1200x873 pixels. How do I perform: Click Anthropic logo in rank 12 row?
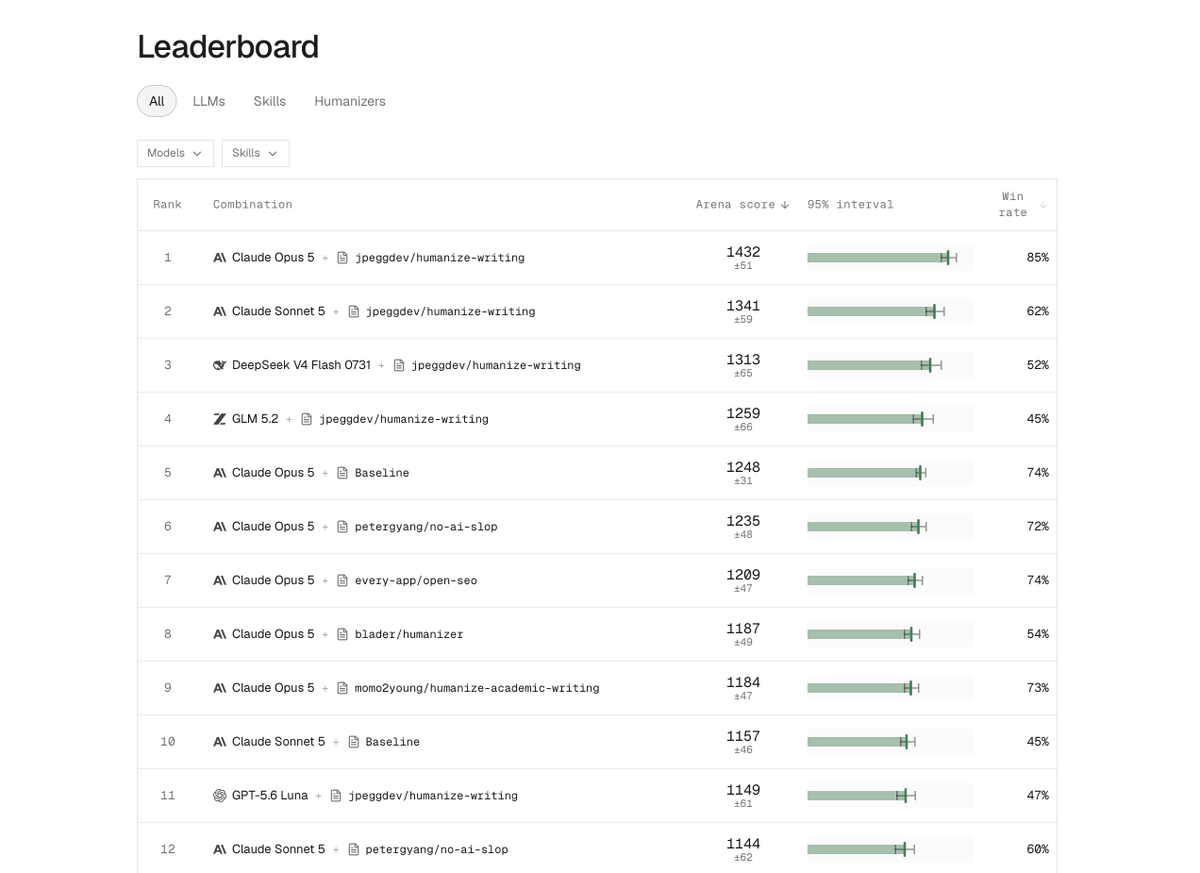pos(220,849)
